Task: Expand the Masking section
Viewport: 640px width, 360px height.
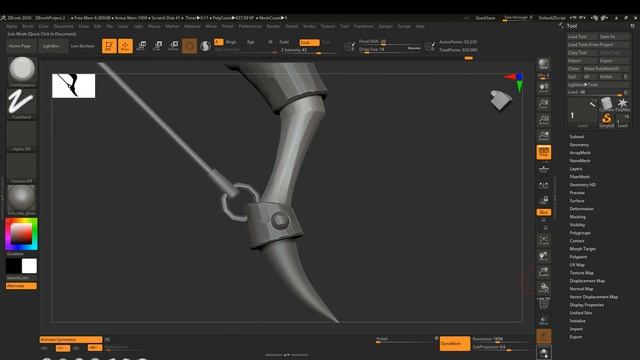Action: click(578, 217)
